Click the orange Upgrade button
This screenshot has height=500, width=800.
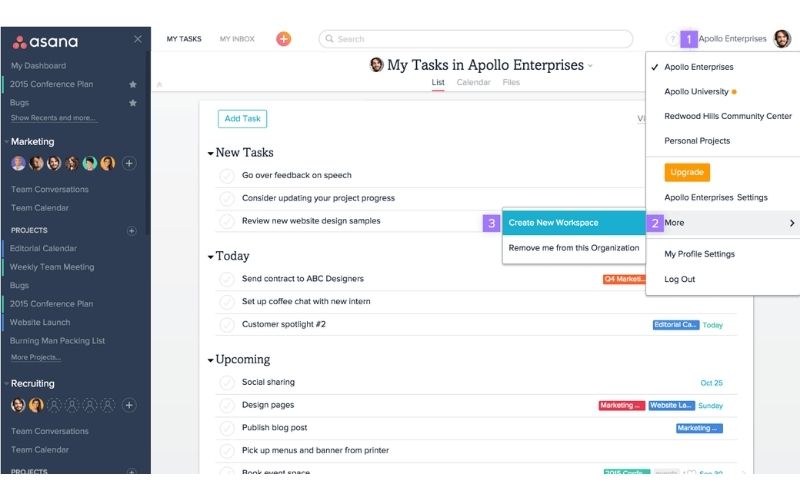(x=687, y=172)
